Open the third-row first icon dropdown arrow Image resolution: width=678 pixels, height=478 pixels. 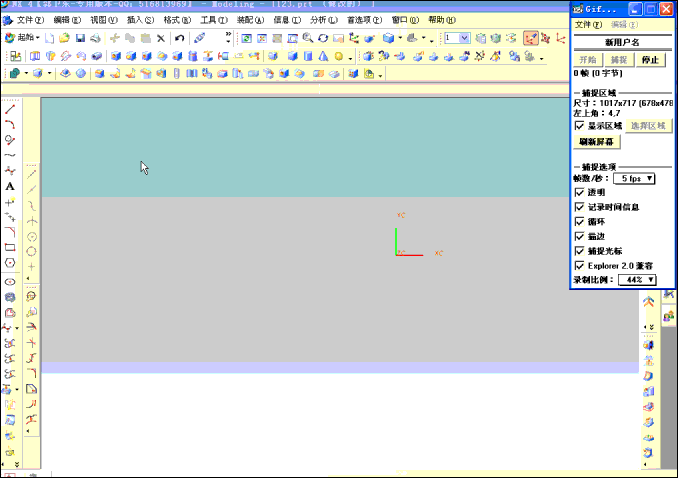click(26, 74)
